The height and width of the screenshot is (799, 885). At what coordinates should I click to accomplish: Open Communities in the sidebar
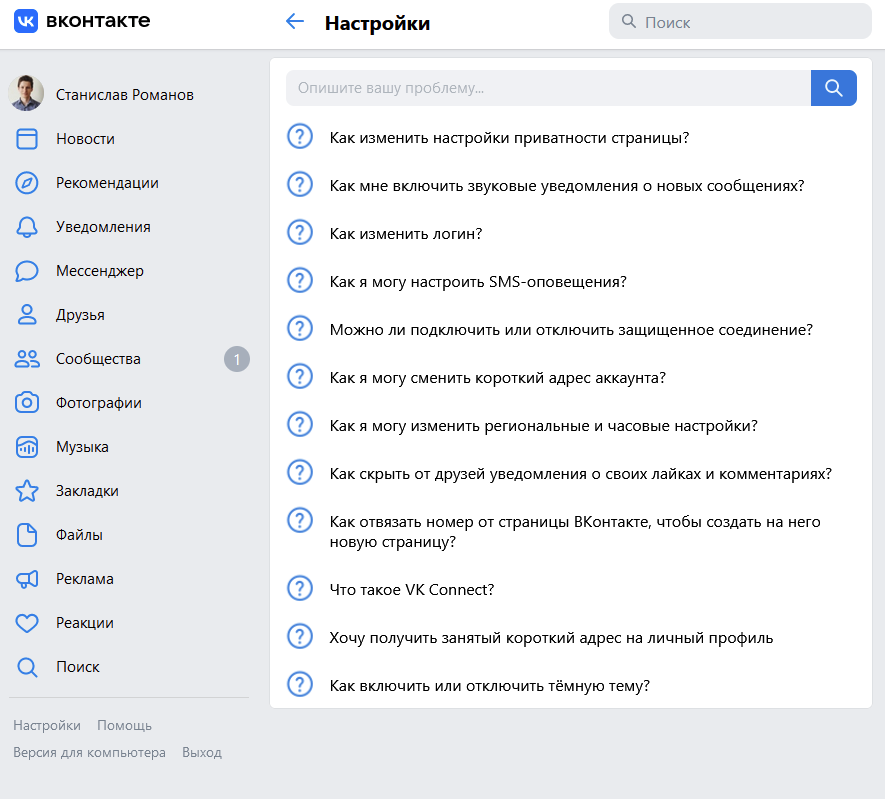click(98, 359)
